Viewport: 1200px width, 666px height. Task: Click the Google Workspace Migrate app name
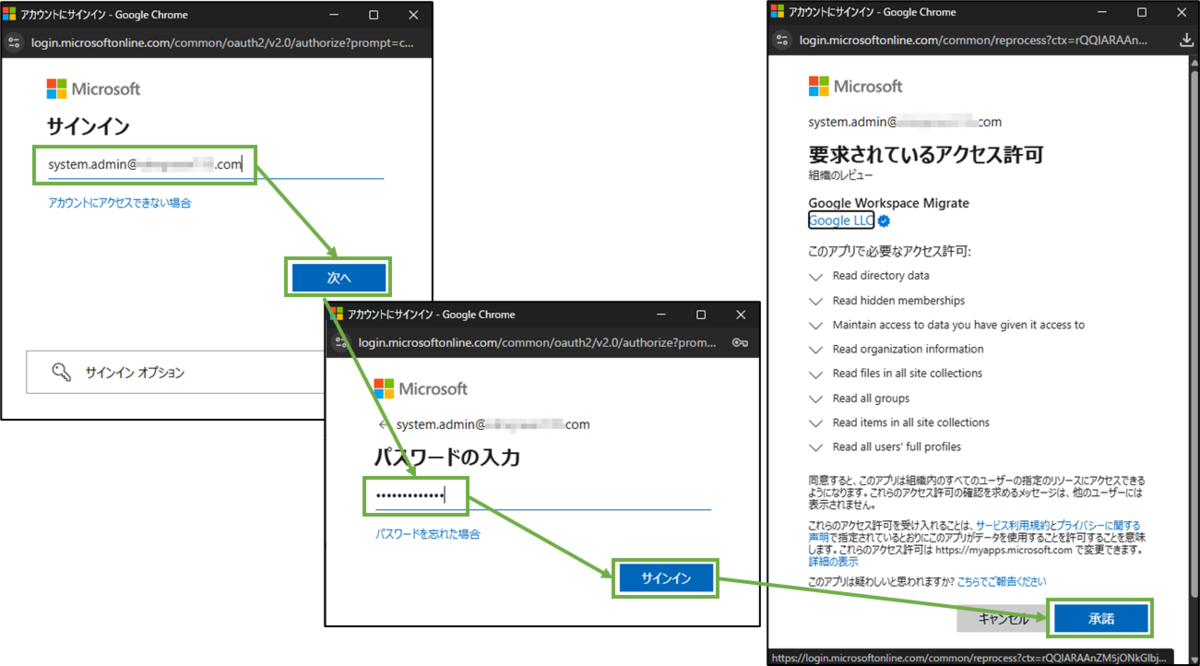coord(889,203)
